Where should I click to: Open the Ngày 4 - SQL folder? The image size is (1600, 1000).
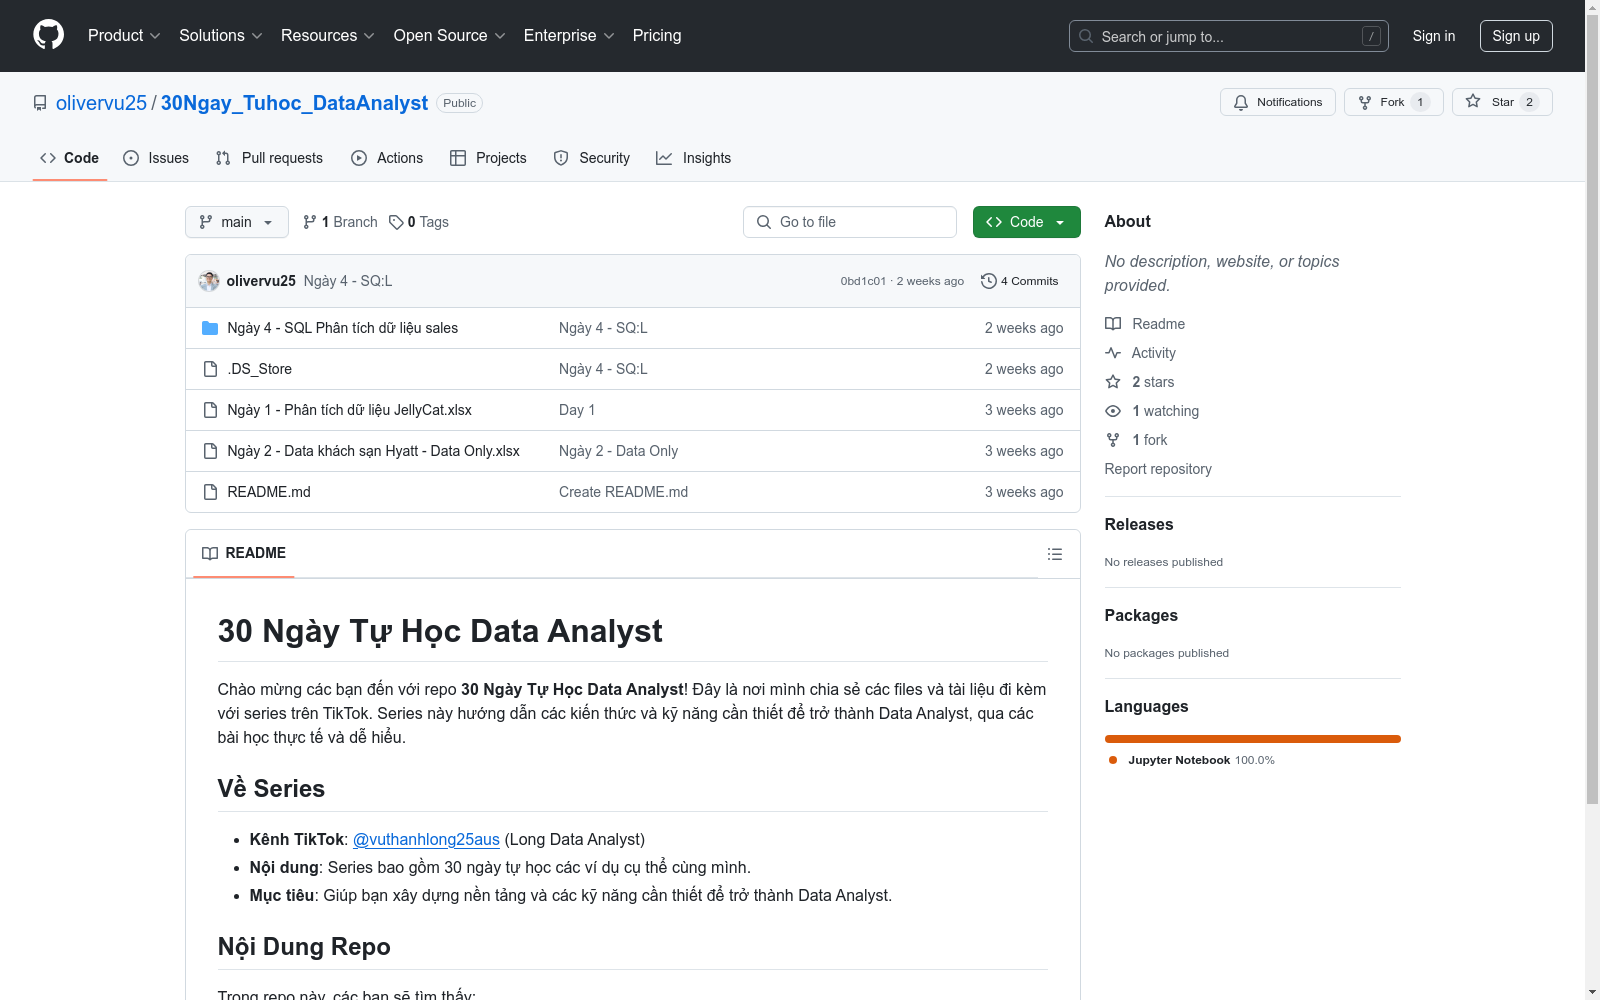tap(343, 328)
